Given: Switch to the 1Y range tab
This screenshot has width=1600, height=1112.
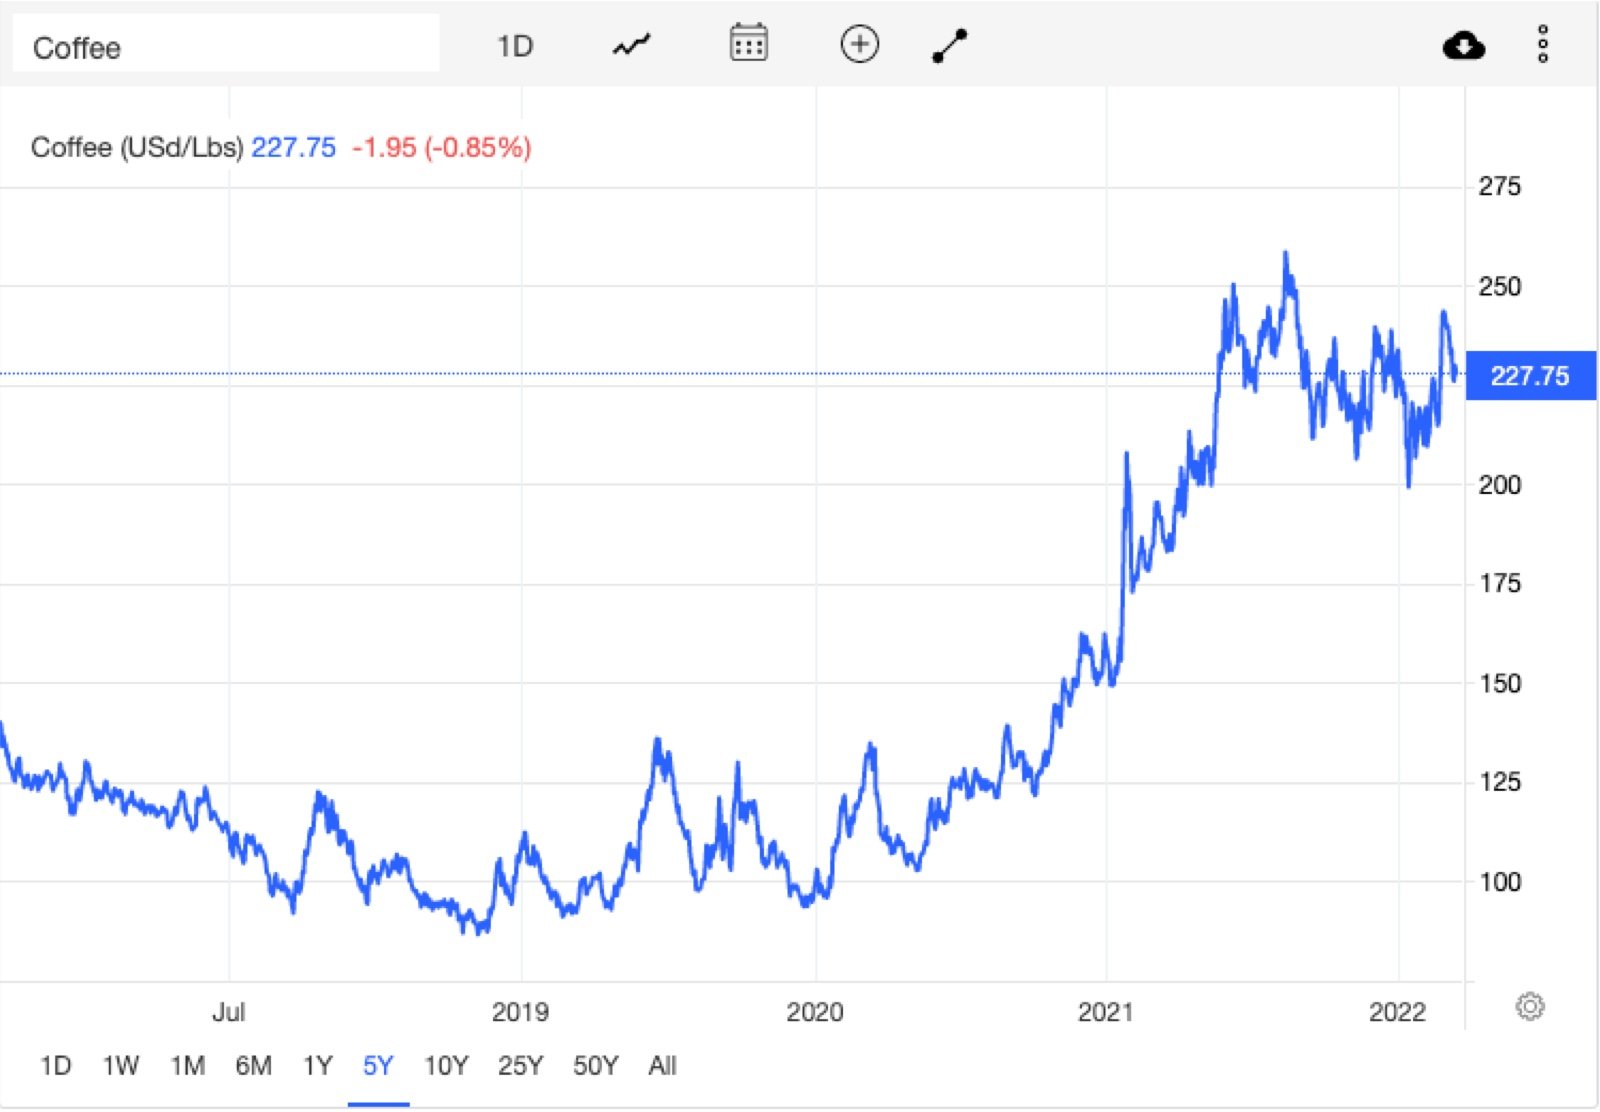Looking at the screenshot, I should (x=320, y=1066).
